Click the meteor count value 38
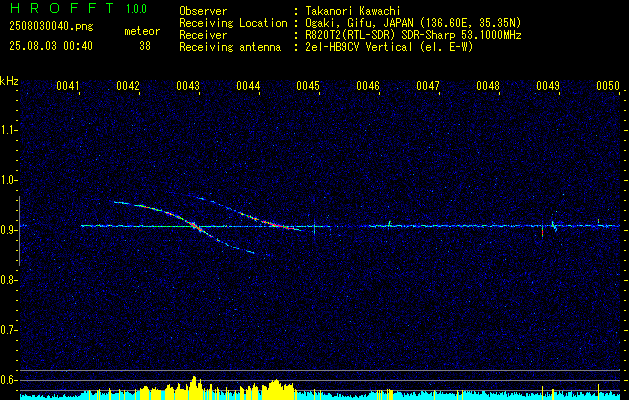 point(144,46)
